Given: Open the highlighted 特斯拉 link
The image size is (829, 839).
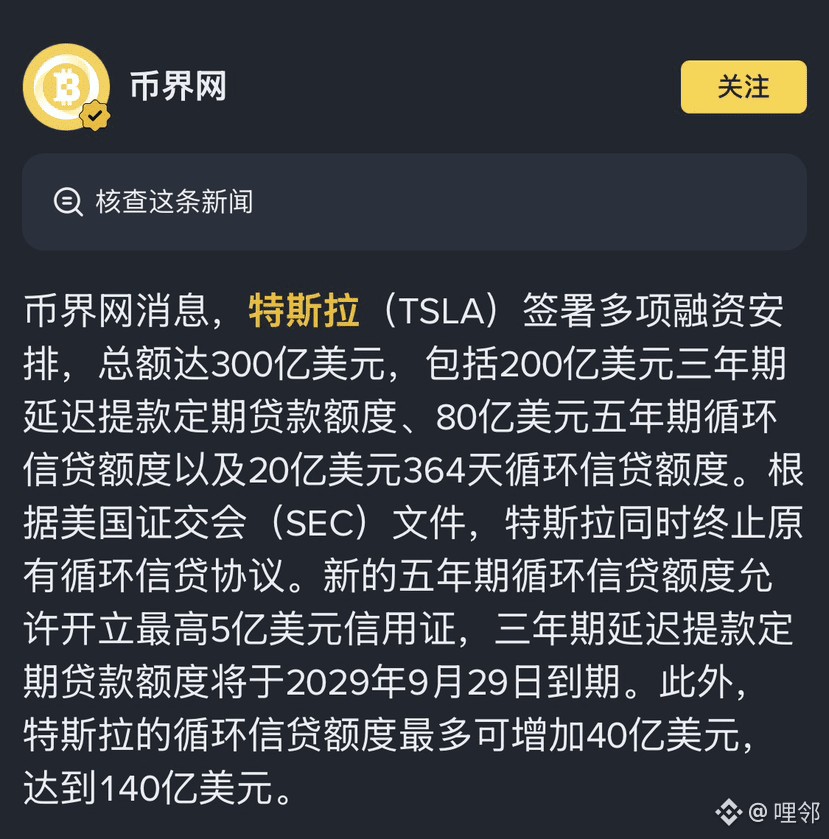Looking at the screenshot, I should 303,310.
